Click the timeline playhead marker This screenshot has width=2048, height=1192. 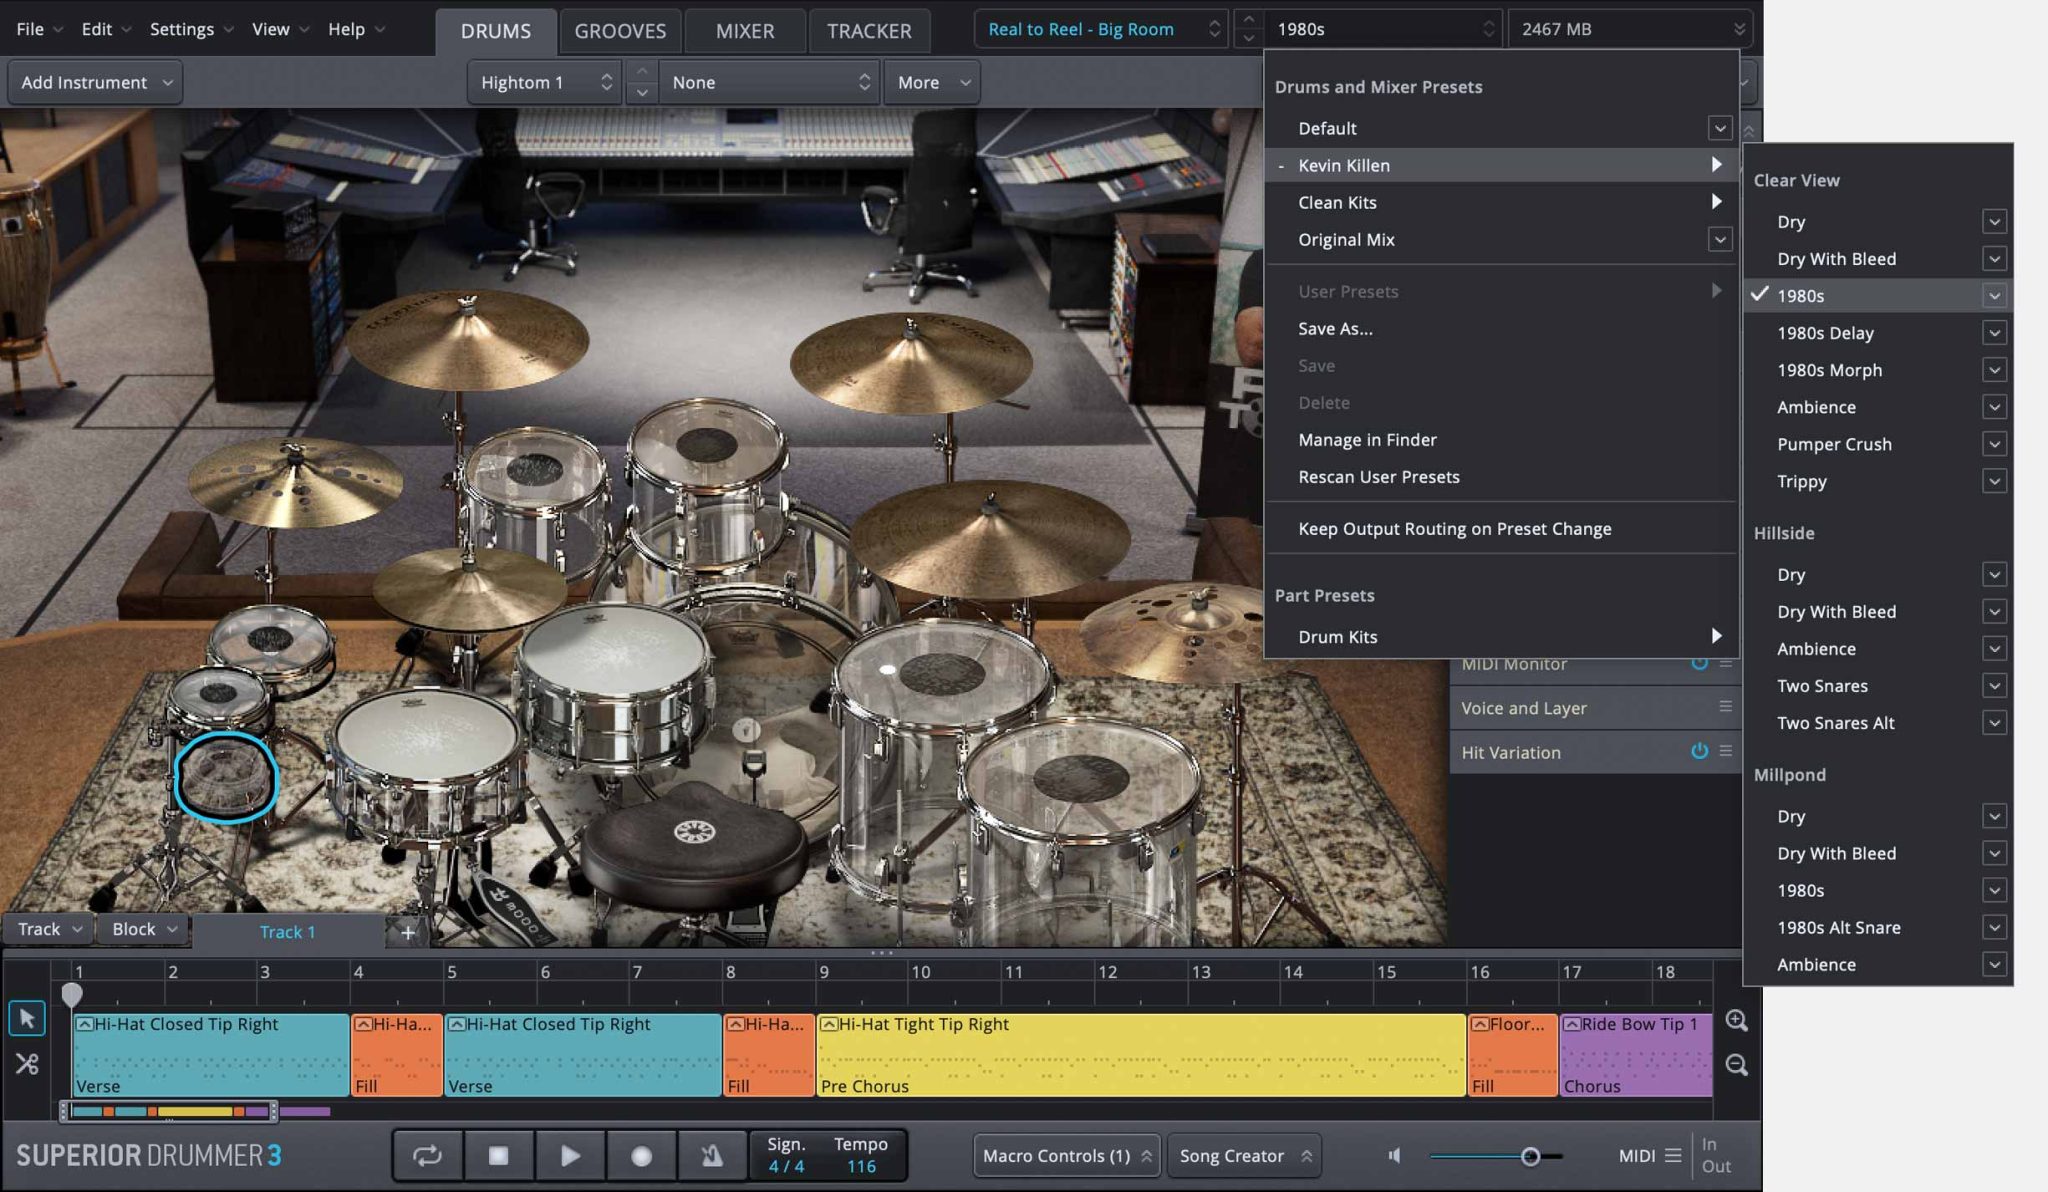click(x=71, y=995)
